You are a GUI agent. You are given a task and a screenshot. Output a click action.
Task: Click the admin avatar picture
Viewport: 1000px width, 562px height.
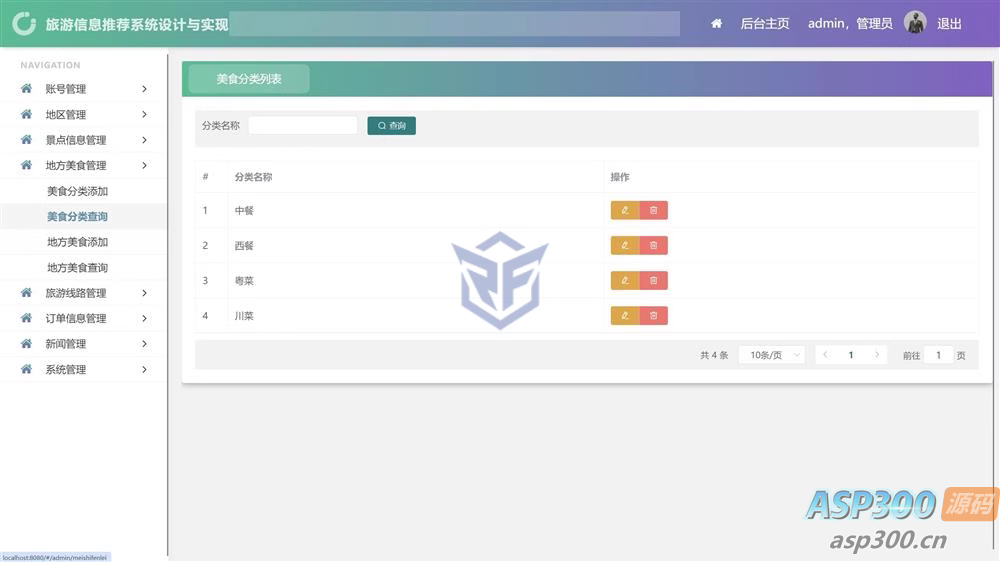(x=915, y=23)
